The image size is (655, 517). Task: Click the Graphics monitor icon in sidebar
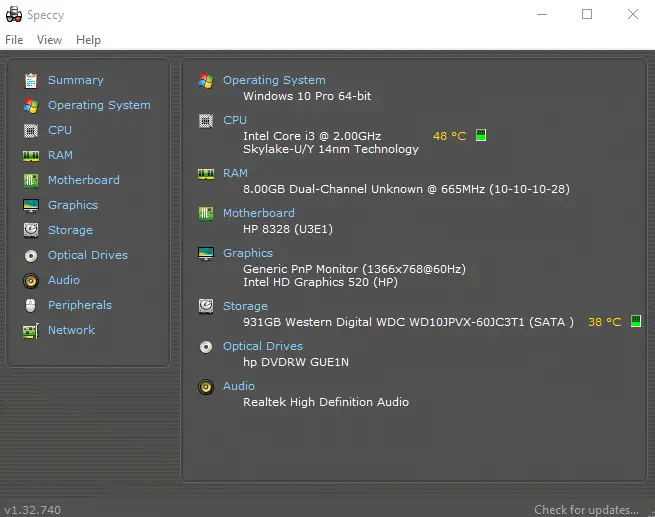point(31,205)
